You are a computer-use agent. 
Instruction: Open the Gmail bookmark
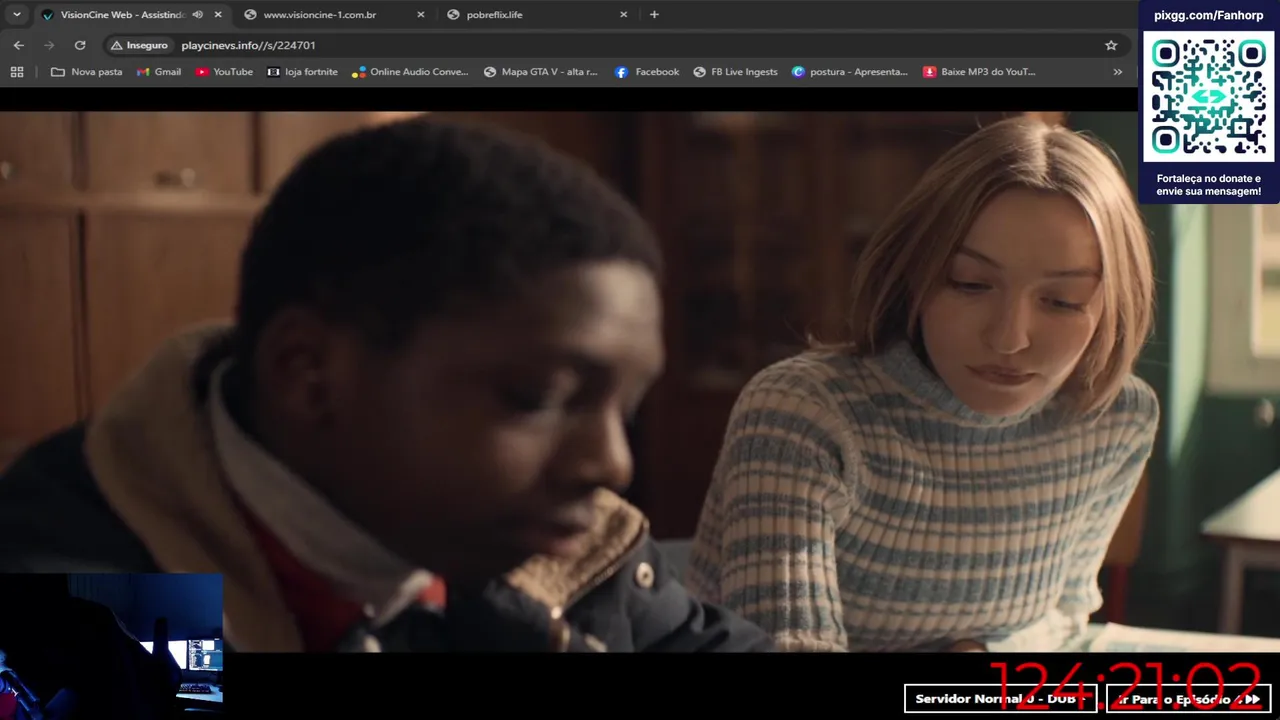[159, 72]
